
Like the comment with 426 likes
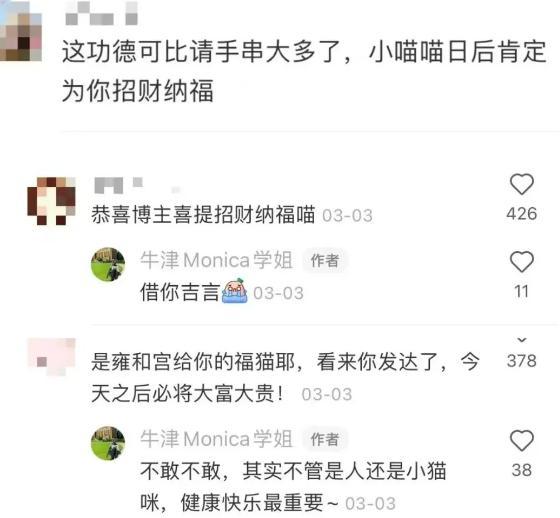521,184
